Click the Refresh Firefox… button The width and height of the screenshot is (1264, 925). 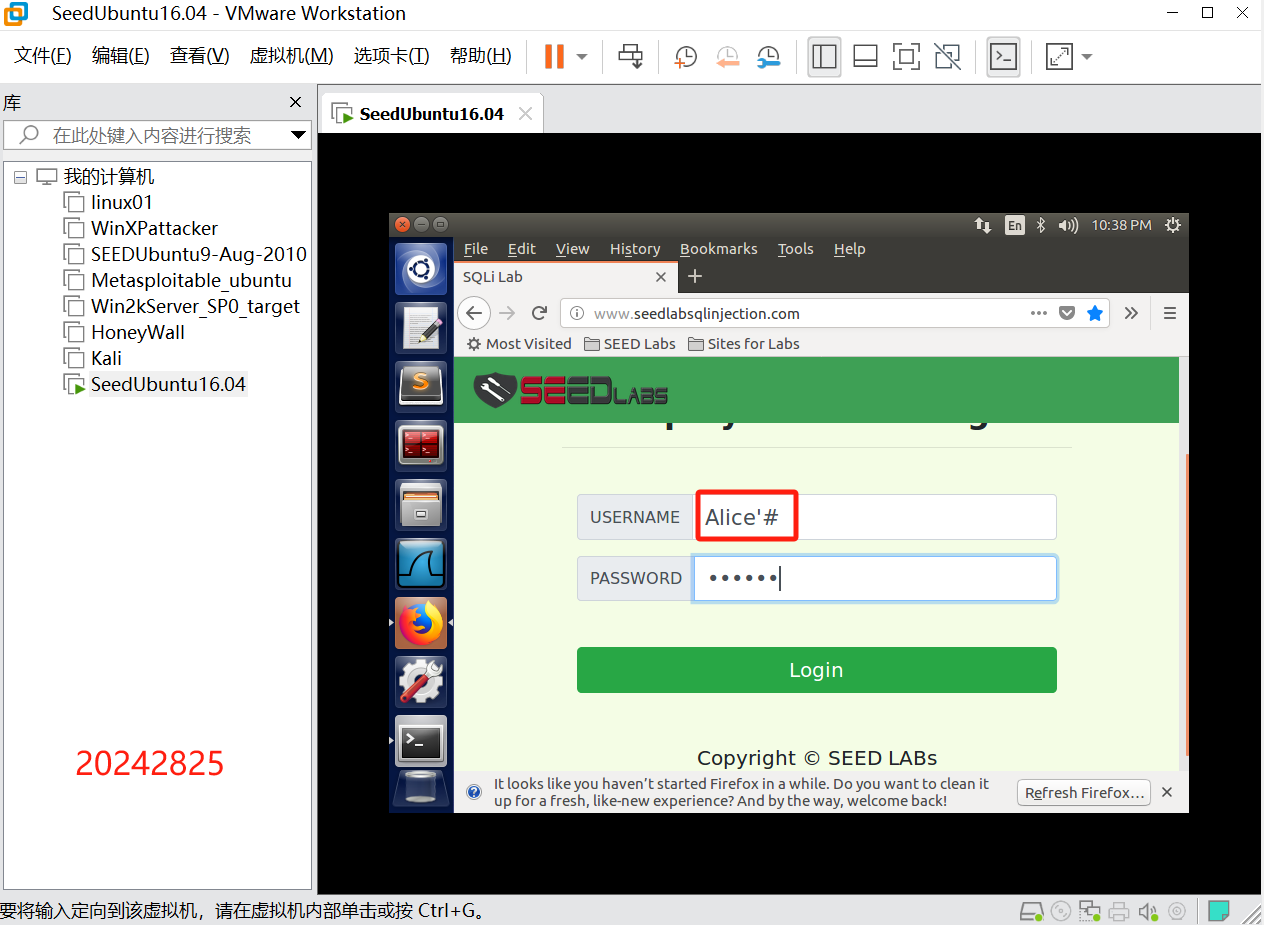click(x=1084, y=793)
